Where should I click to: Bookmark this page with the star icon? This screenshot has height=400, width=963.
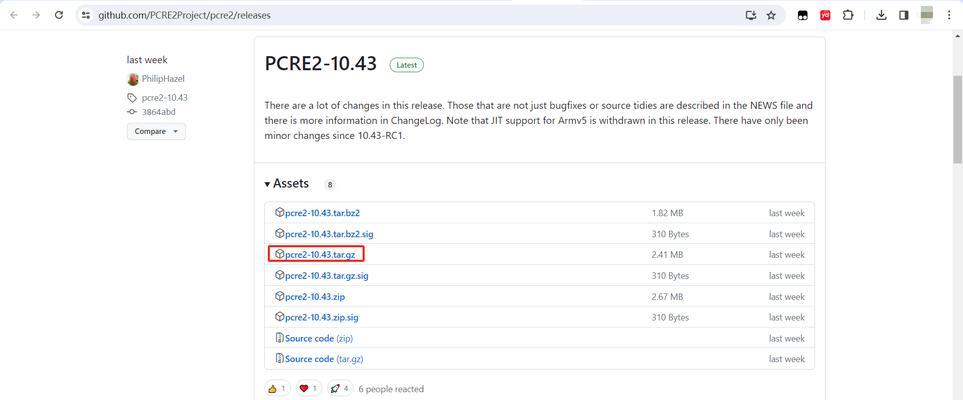tap(771, 15)
